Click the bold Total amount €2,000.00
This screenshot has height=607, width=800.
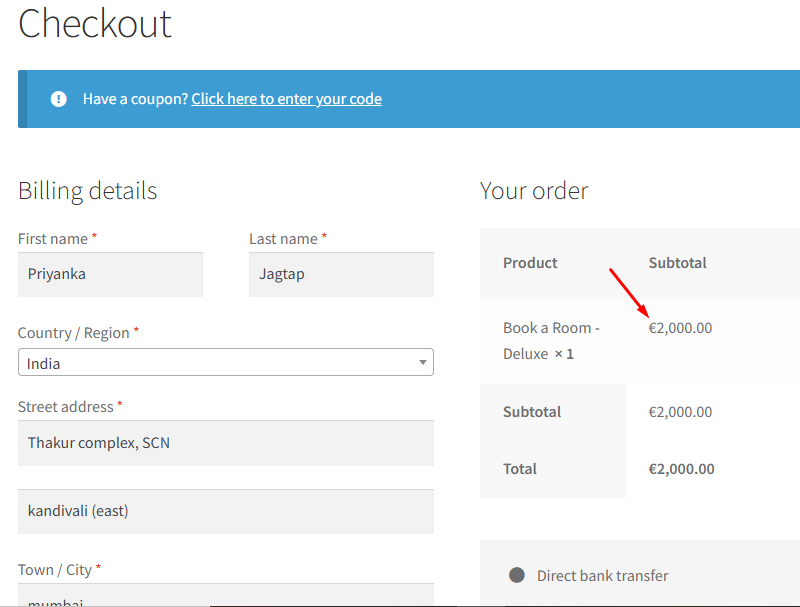[x=681, y=469]
